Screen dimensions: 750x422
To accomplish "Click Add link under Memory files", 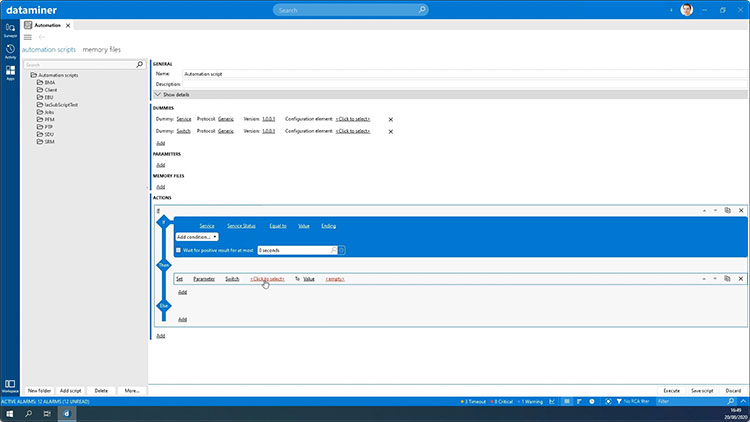I will tap(161, 187).
